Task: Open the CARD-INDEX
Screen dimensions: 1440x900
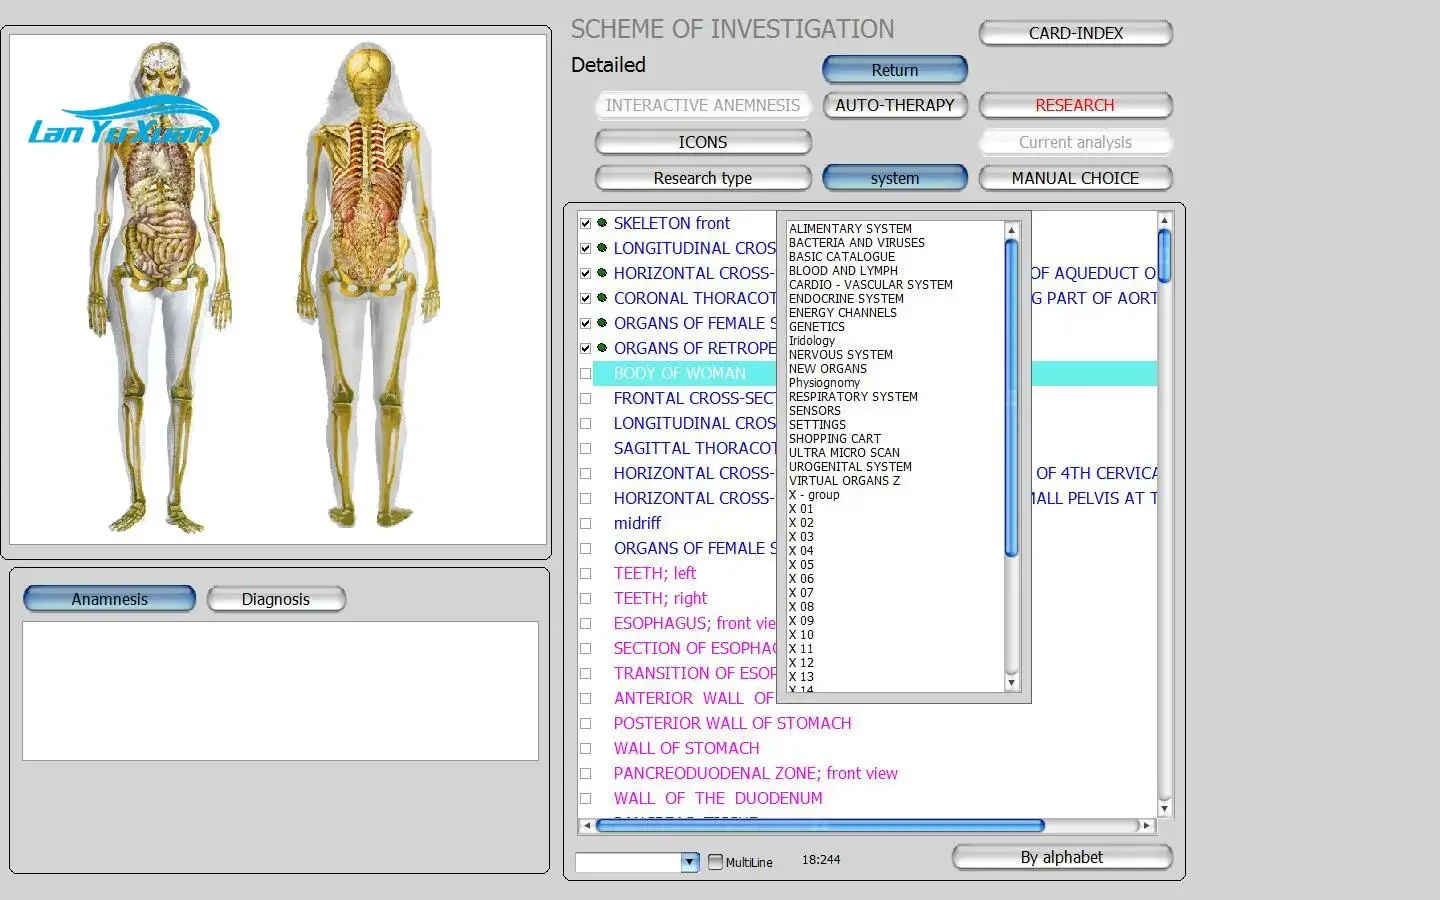Action: (x=1075, y=33)
